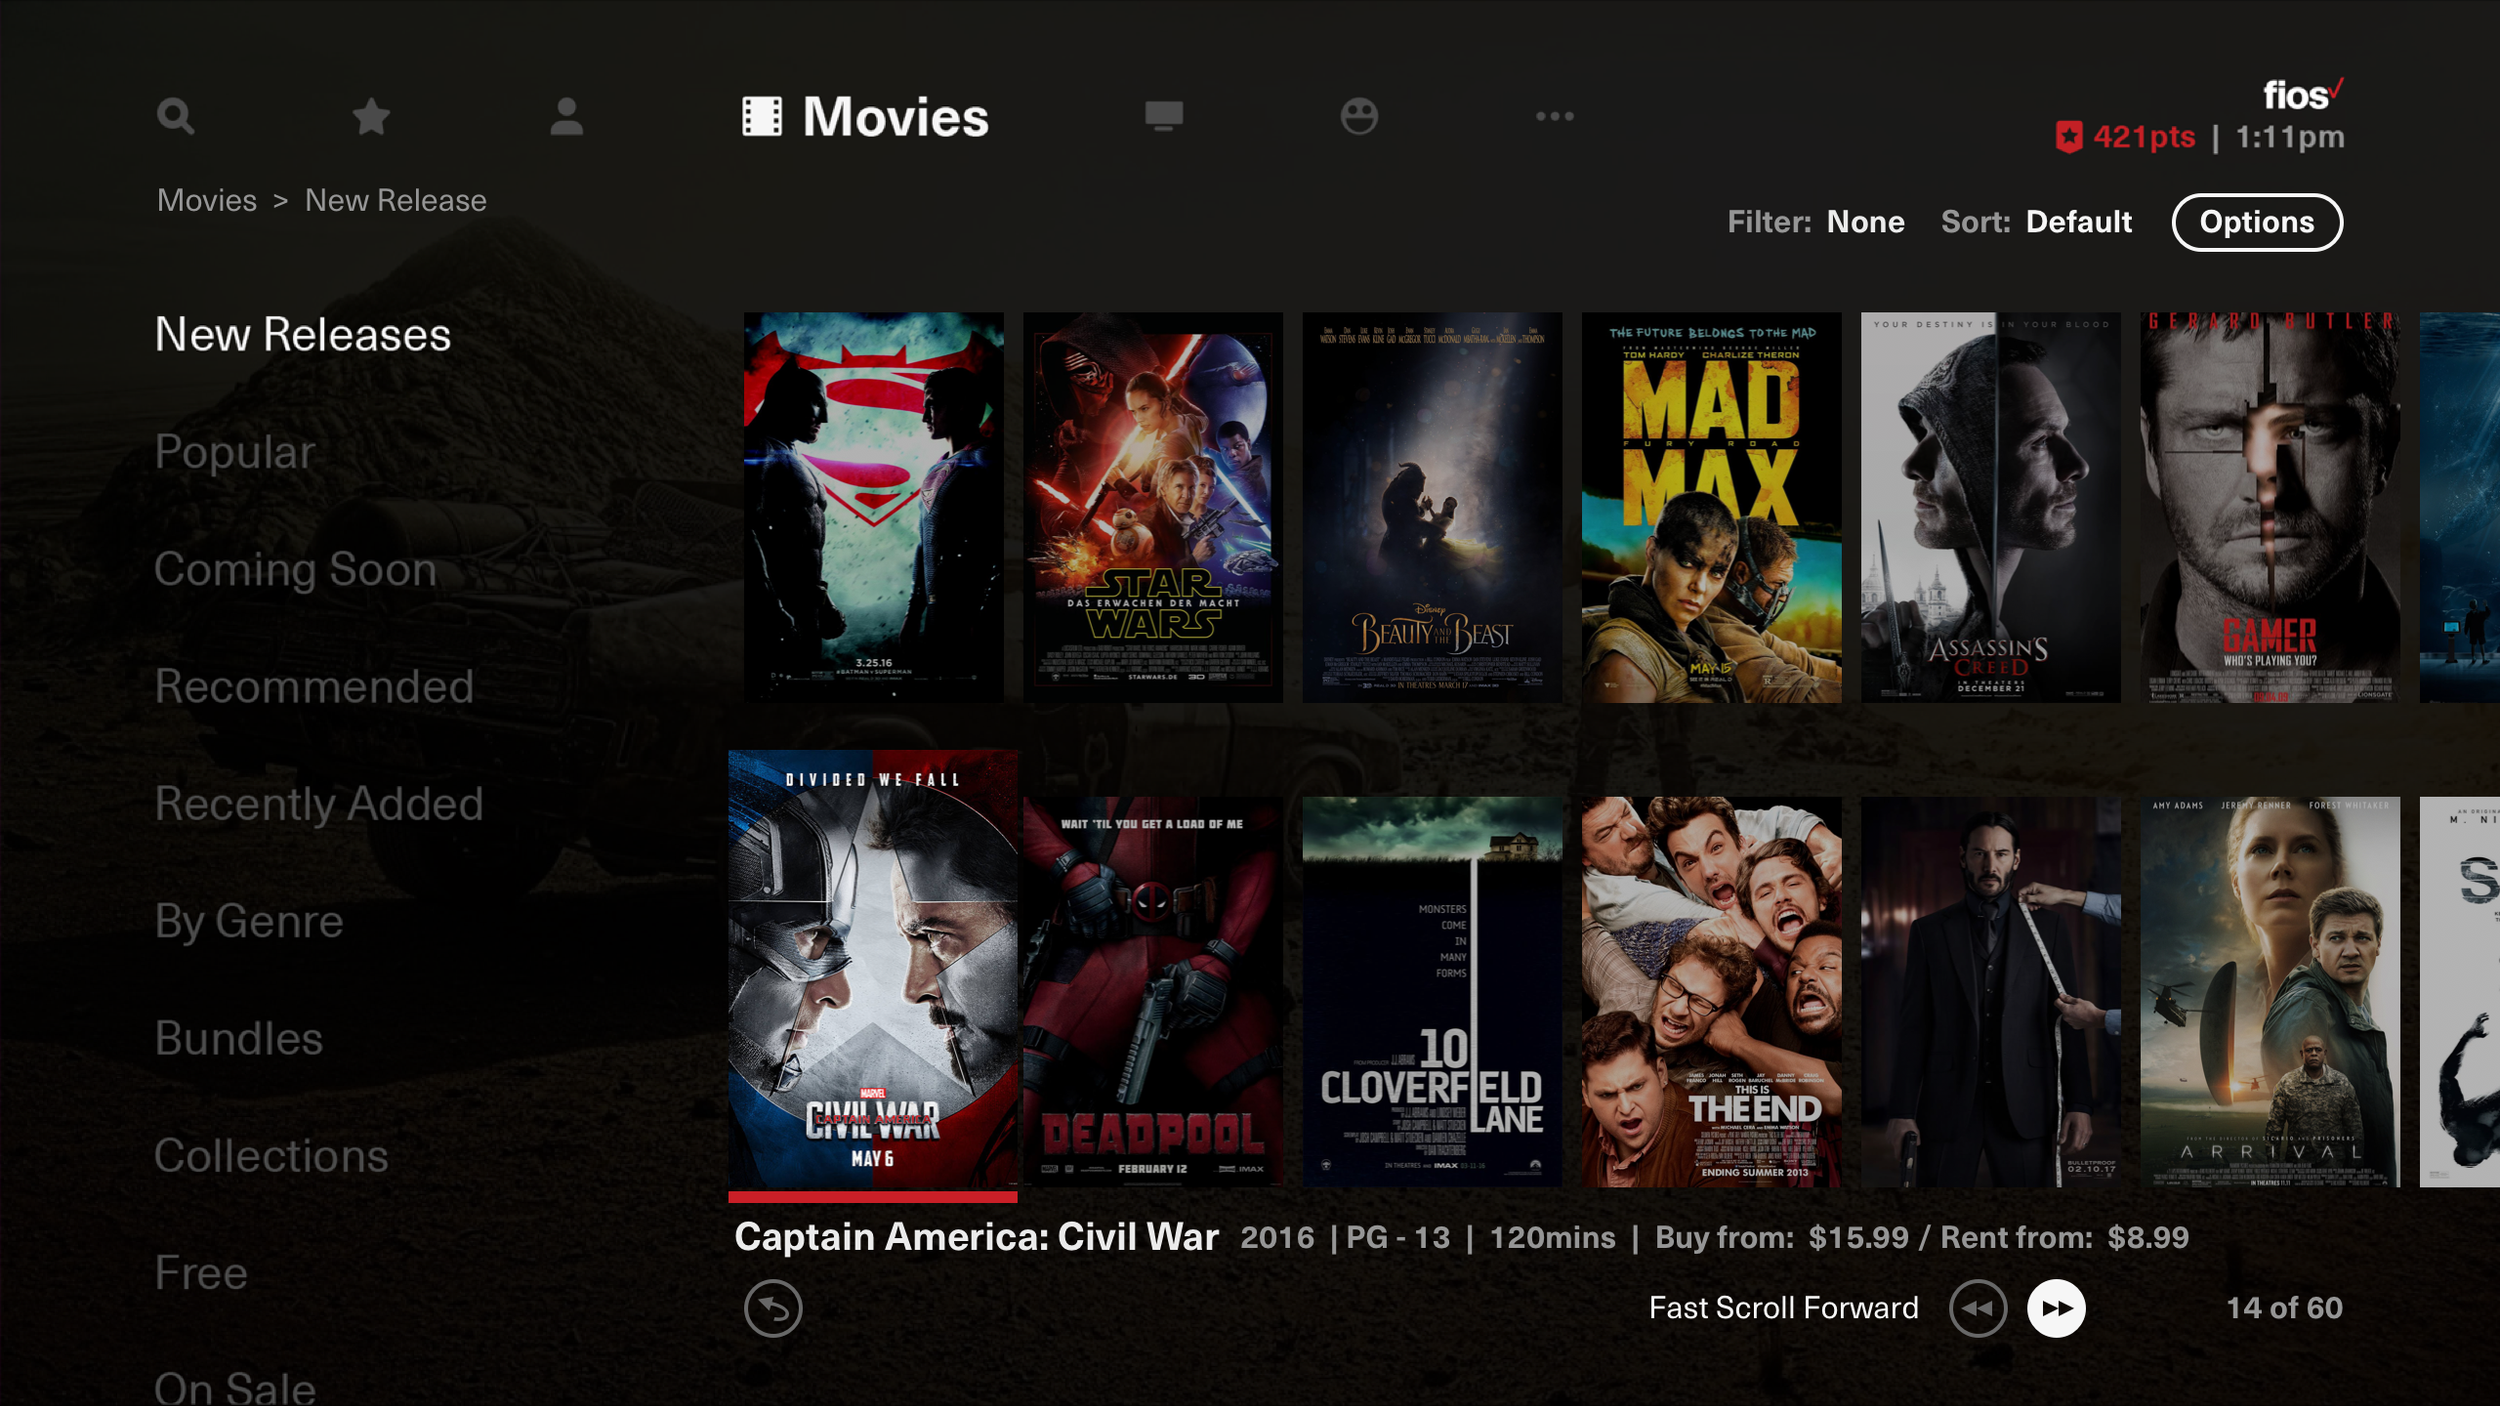Open the Gamer poster

click(x=2270, y=507)
